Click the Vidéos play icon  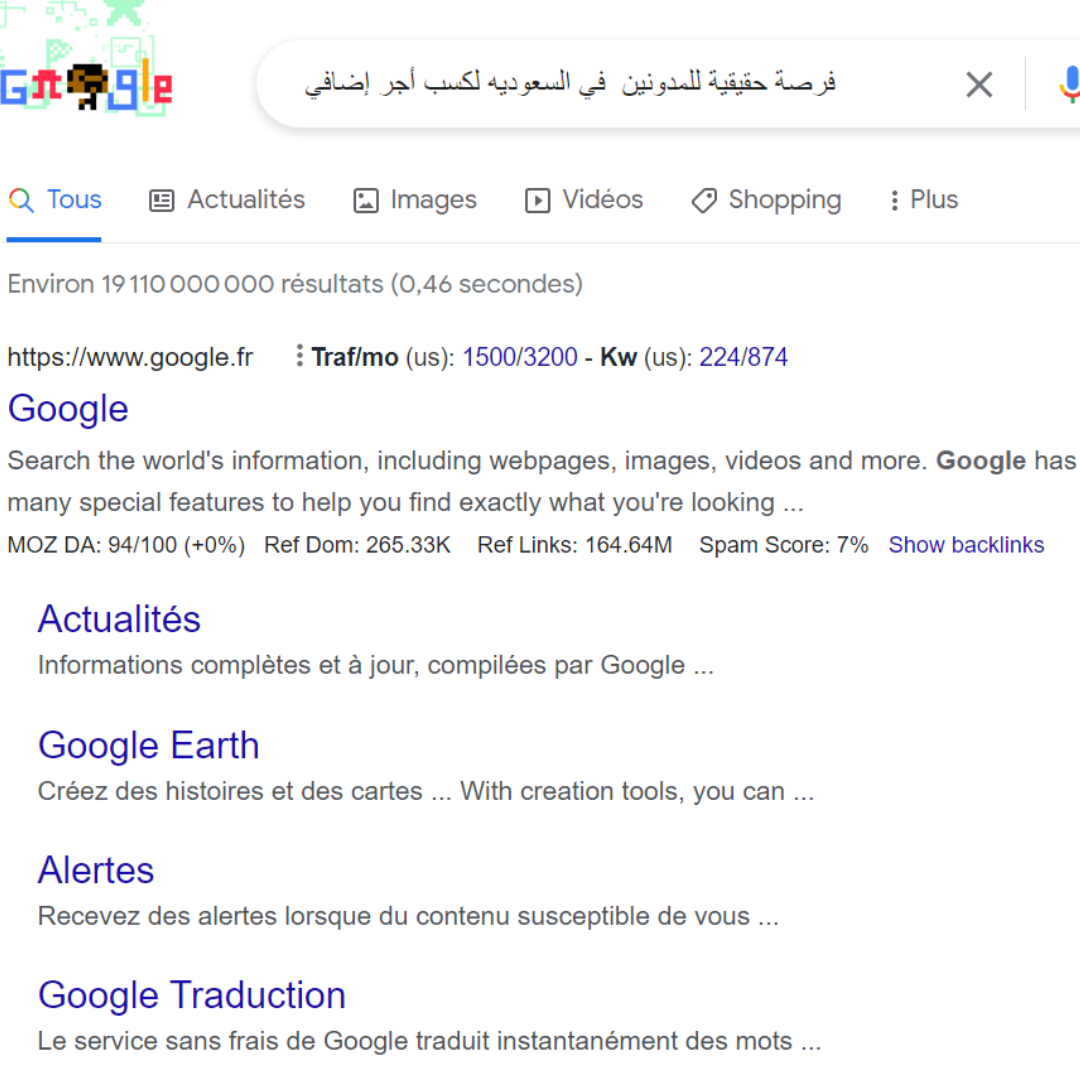click(537, 200)
